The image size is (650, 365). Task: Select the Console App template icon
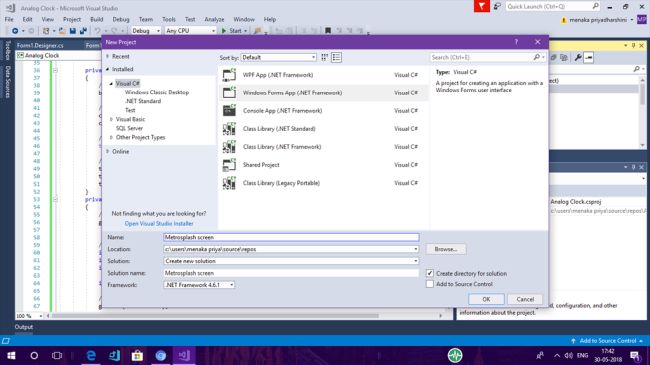click(x=229, y=111)
